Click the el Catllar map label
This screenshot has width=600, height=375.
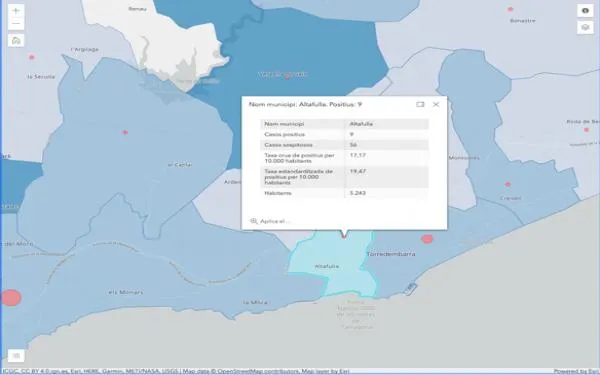pyautogui.click(x=180, y=165)
